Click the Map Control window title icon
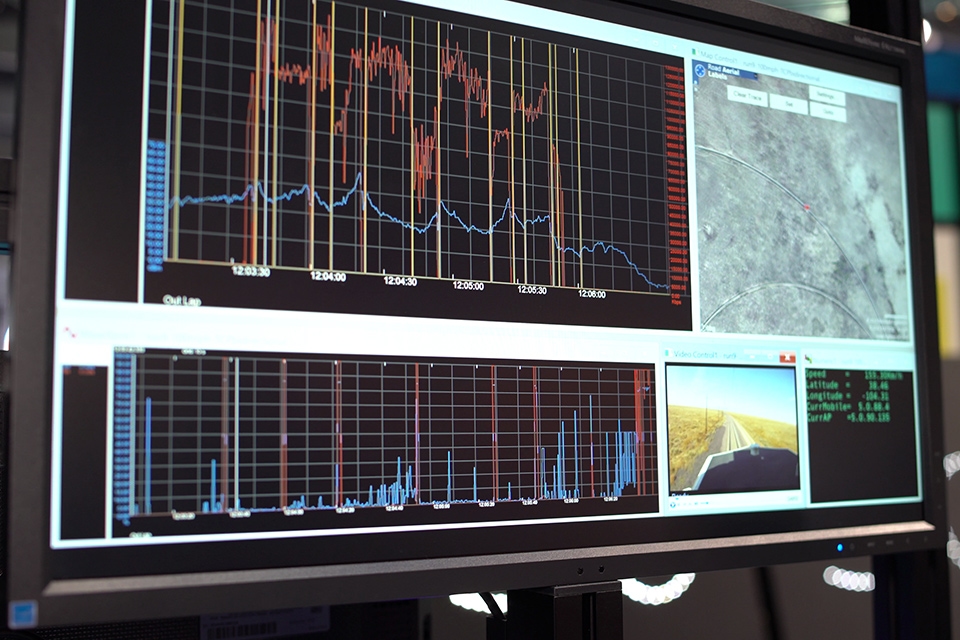This screenshot has width=960, height=640. 694,53
